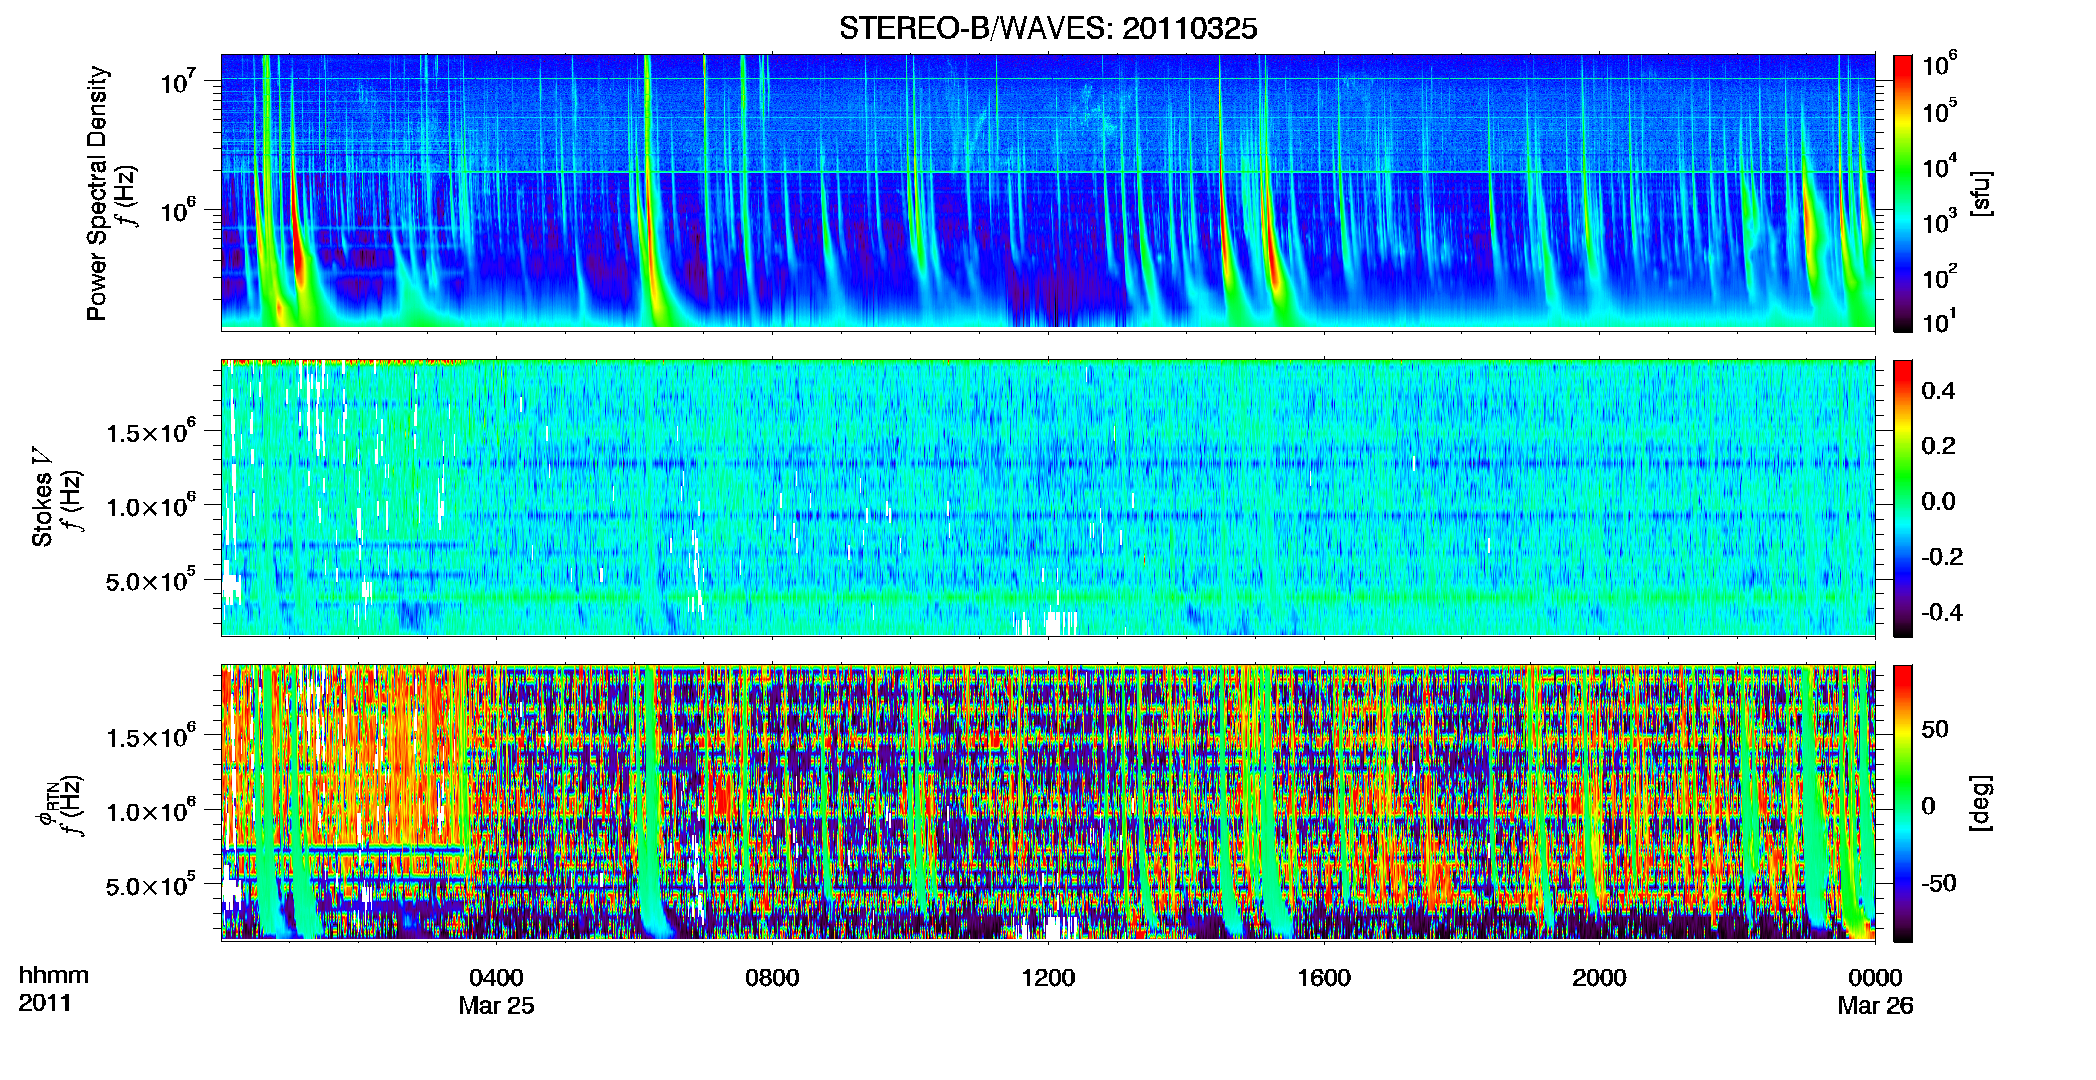Screen dimensions: 2096x1080
Task: Click the Mar 26 date label
Action: coord(1875,1006)
